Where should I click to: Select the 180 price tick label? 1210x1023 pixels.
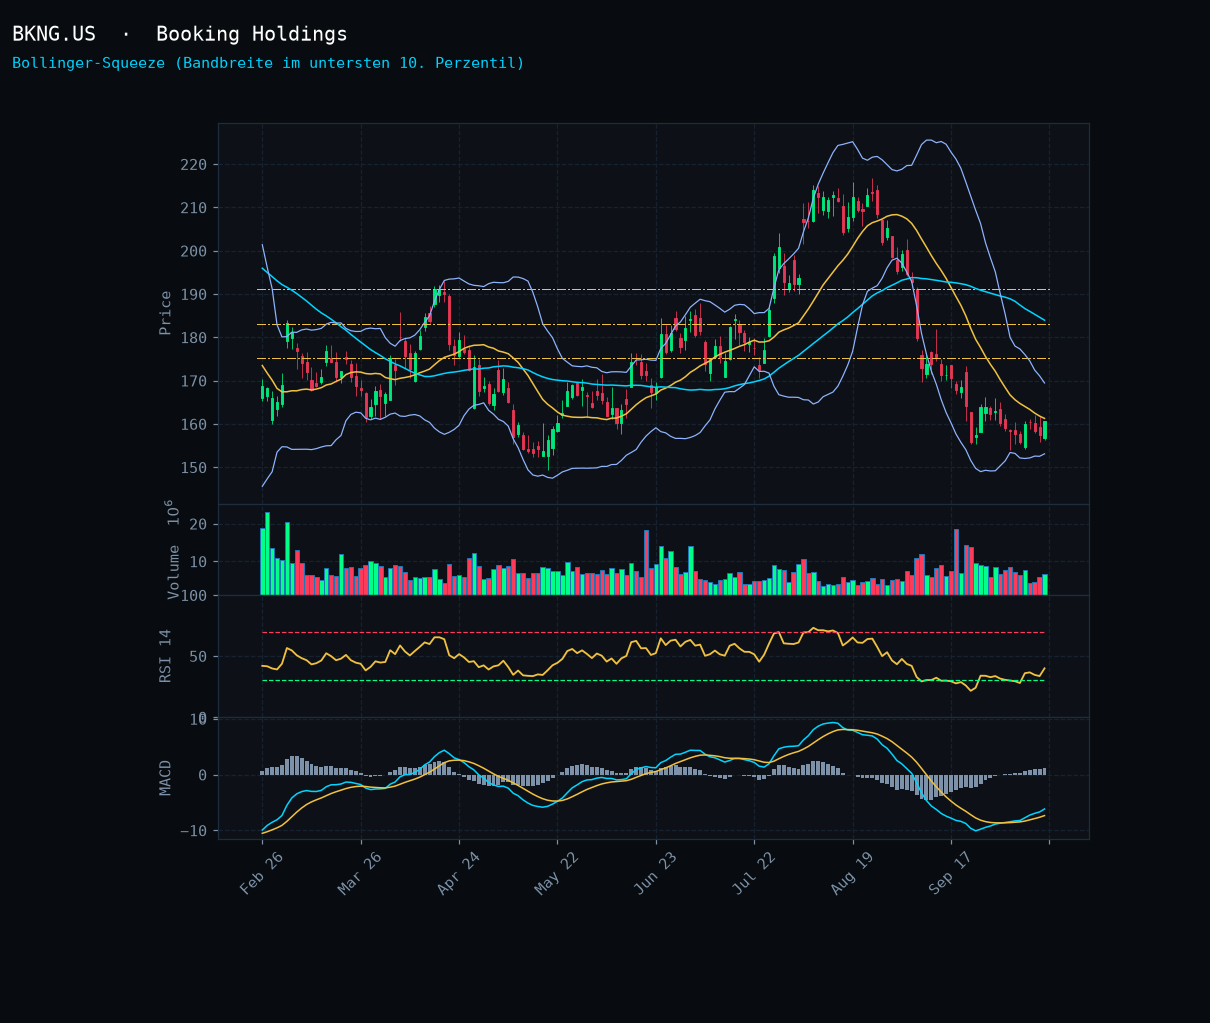coord(193,338)
